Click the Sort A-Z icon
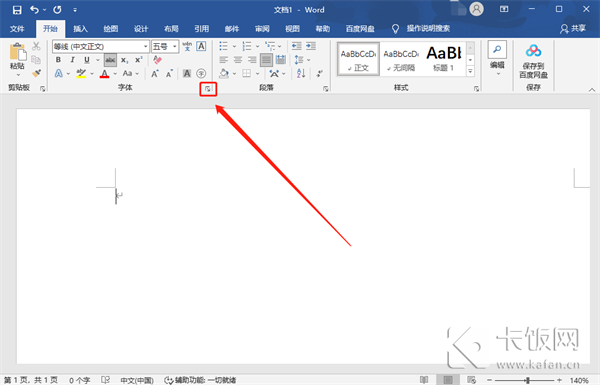The height and width of the screenshot is (385, 600). click(301, 73)
